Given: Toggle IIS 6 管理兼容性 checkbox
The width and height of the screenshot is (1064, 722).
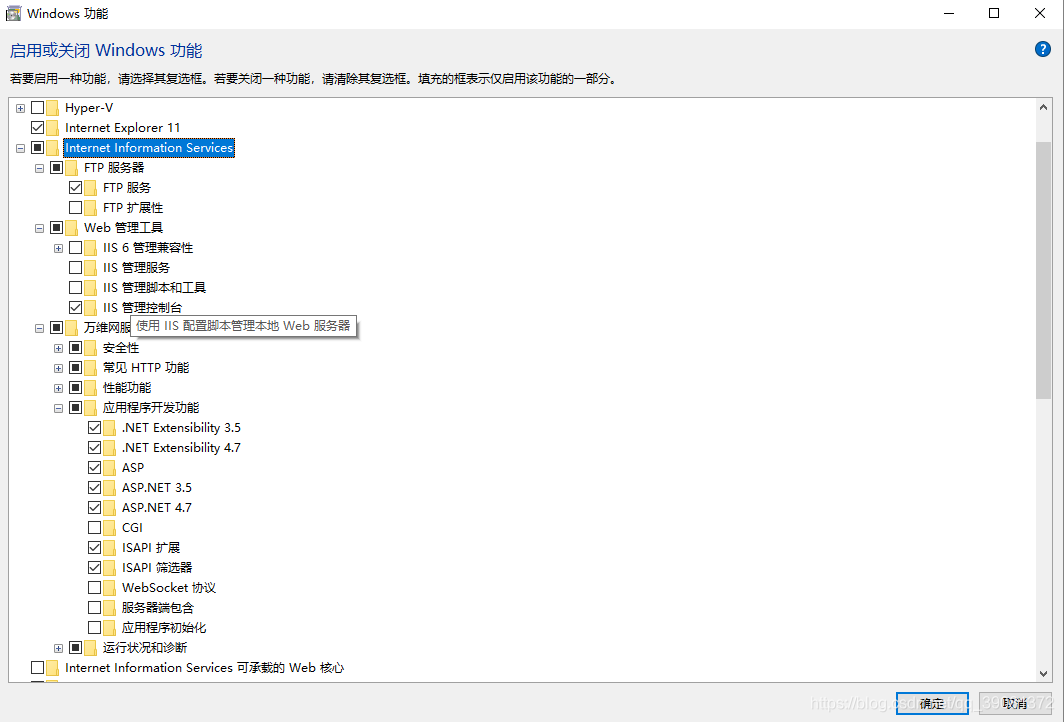Looking at the screenshot, I should [75, 247].
